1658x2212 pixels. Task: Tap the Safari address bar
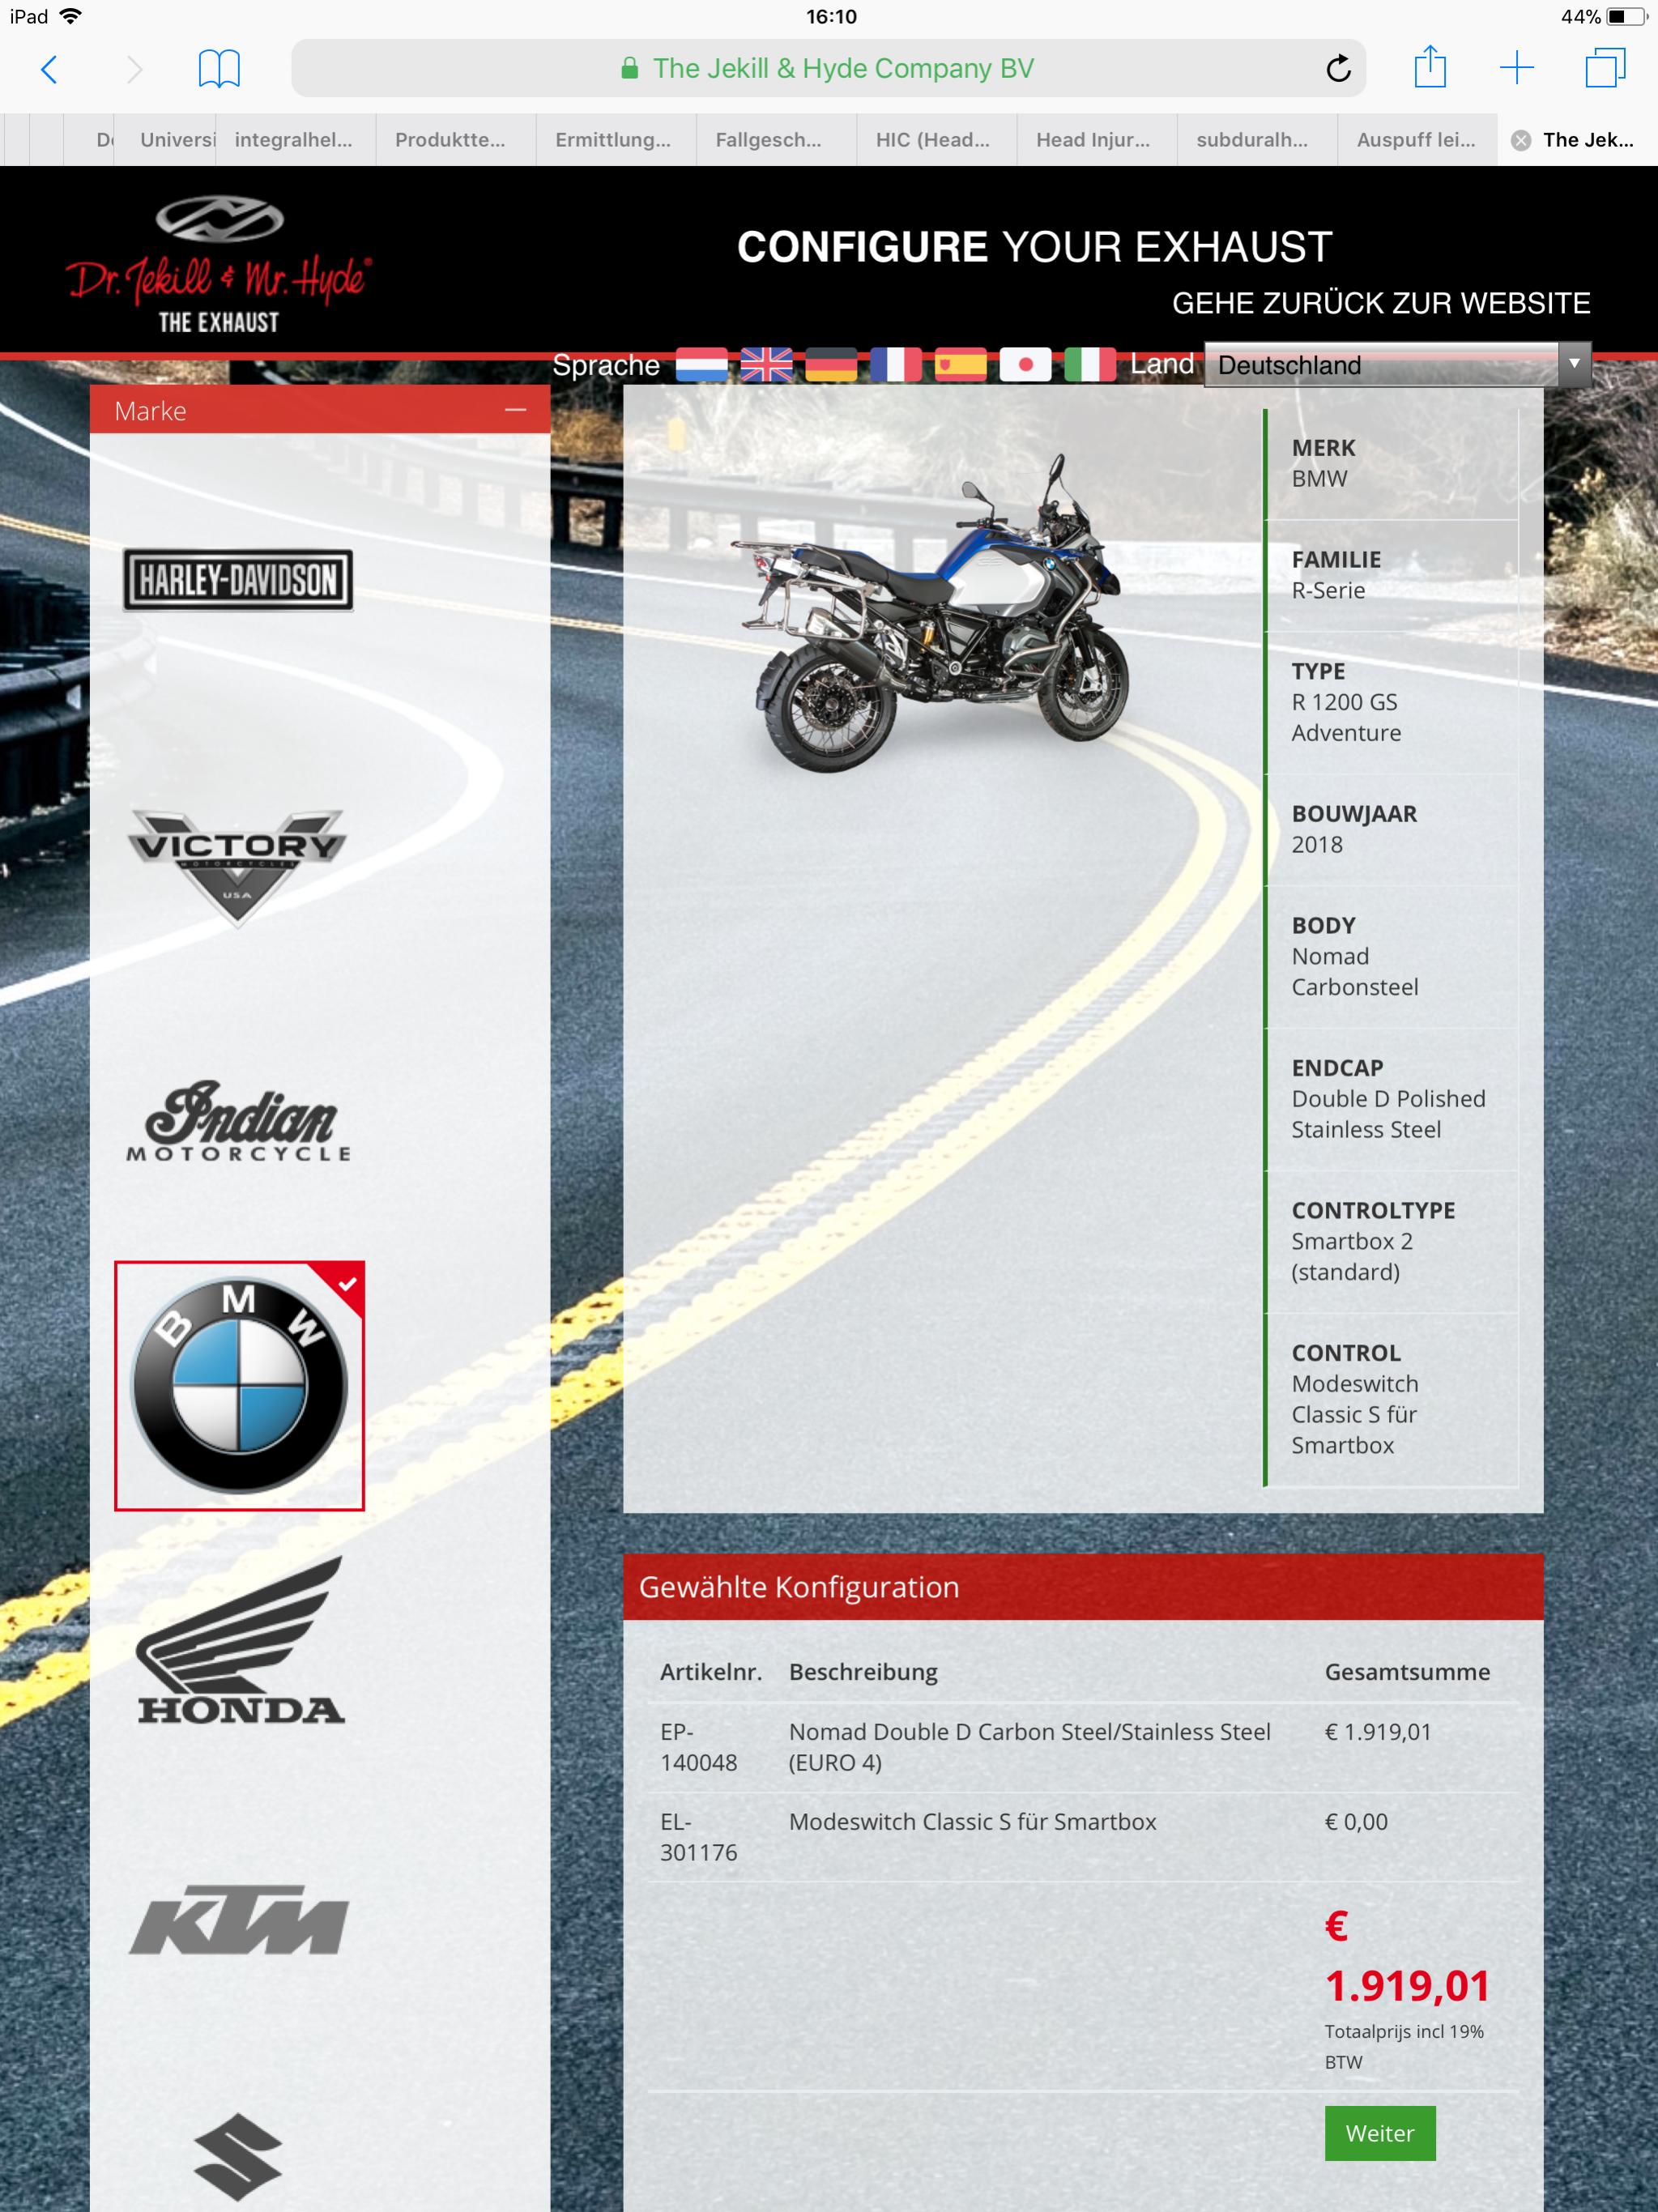(828, 68)
